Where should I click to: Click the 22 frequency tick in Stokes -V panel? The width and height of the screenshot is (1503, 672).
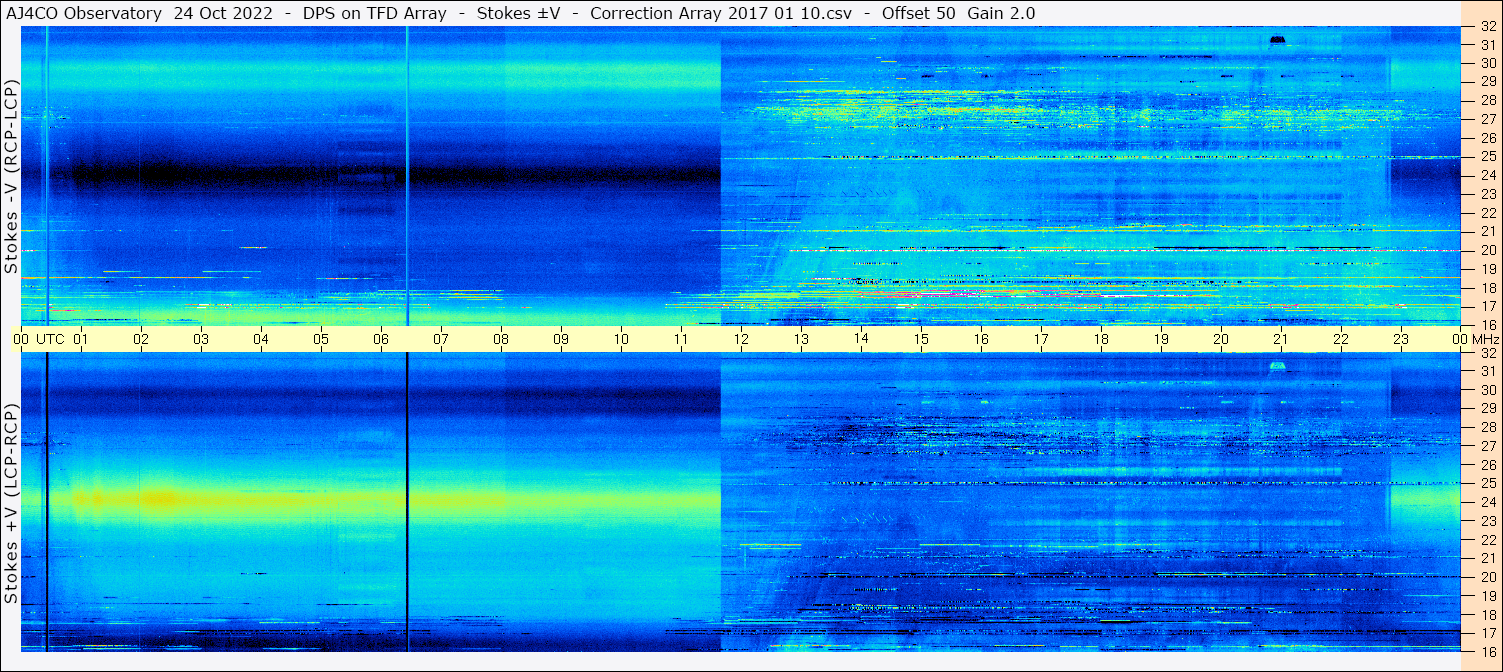point(1487,213)
